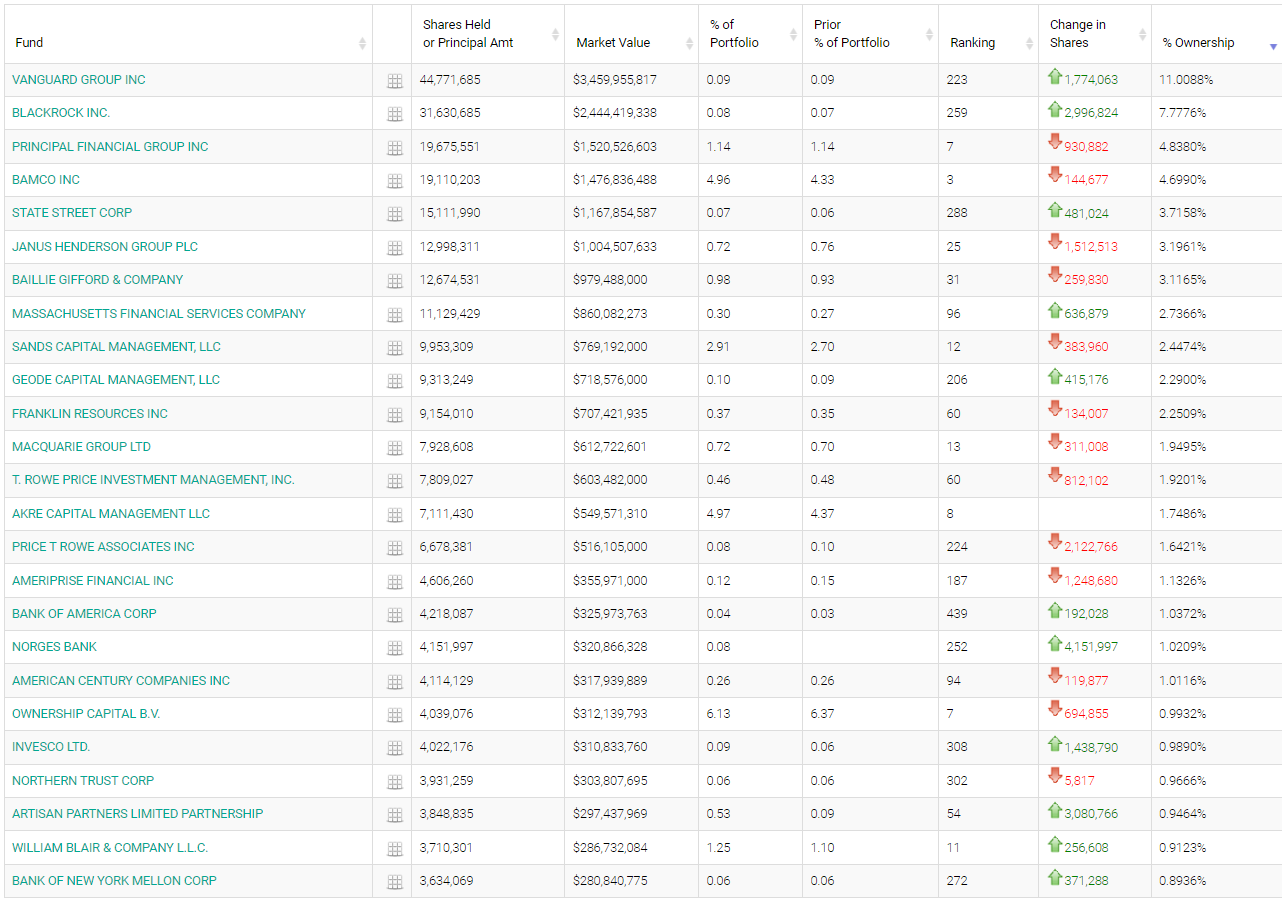
Task: Open the grid icon for BlackRock Inc.
Action: (x=395, y=114)
